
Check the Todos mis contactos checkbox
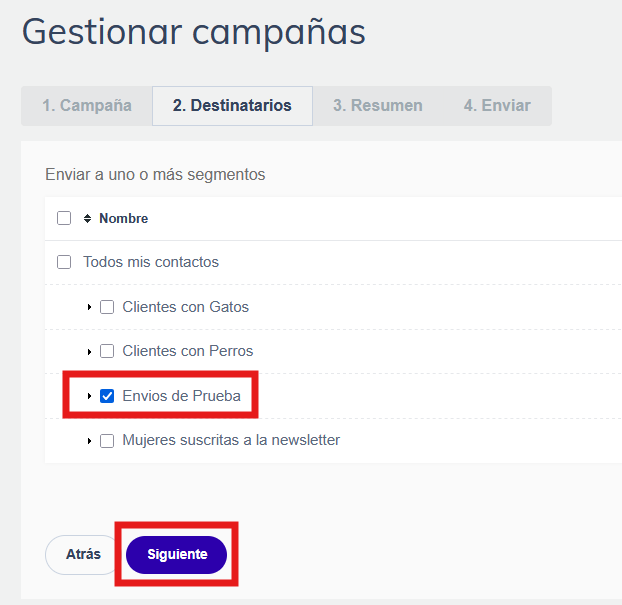pyautogui.click(x=64, y=262)
